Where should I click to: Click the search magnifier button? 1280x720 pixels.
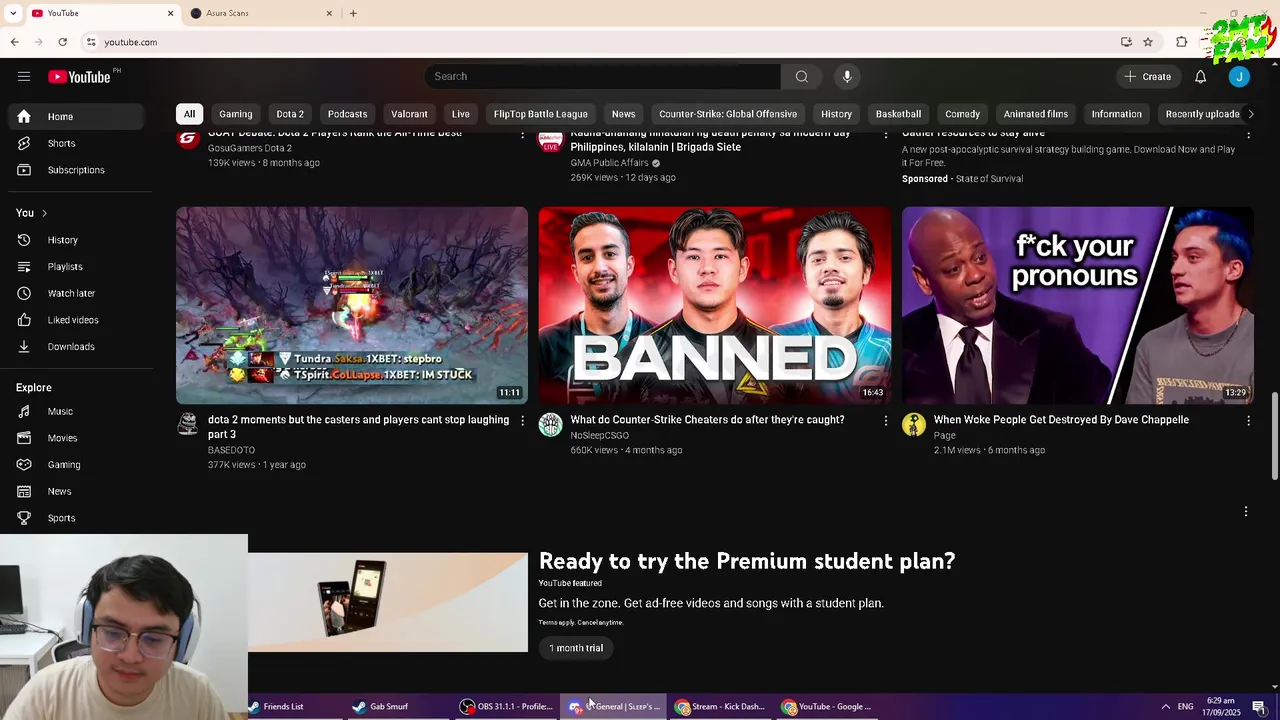click(801, 77)
